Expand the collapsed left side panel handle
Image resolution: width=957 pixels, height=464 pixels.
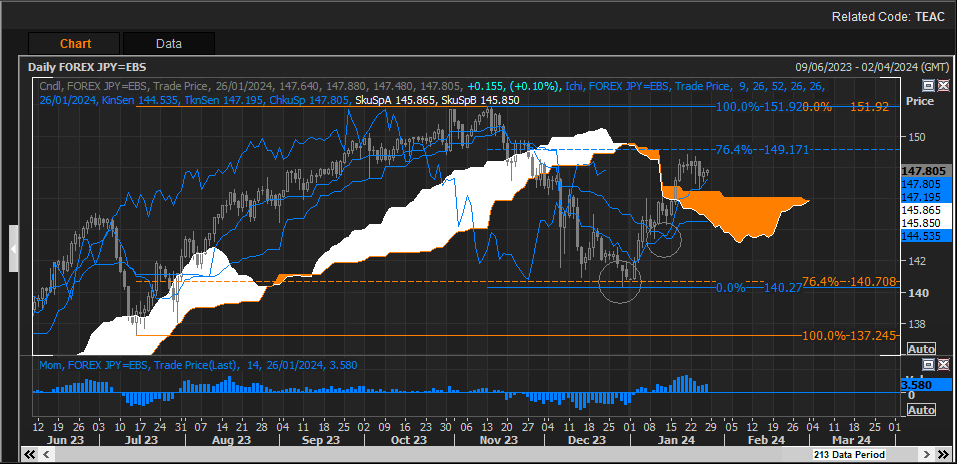pos(14,248)
